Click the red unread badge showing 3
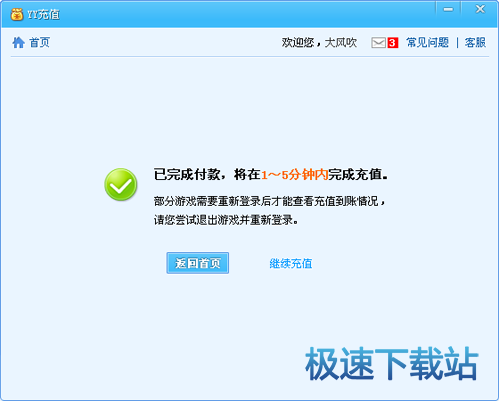This screenshot has height=401, width=499. click(393, 43)
